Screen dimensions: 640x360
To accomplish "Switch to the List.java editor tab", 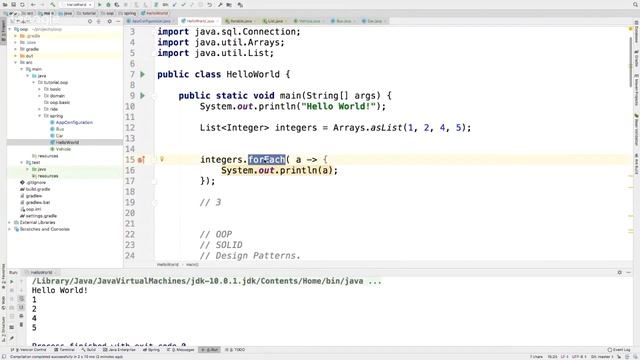I will click(x=274, y=21).
